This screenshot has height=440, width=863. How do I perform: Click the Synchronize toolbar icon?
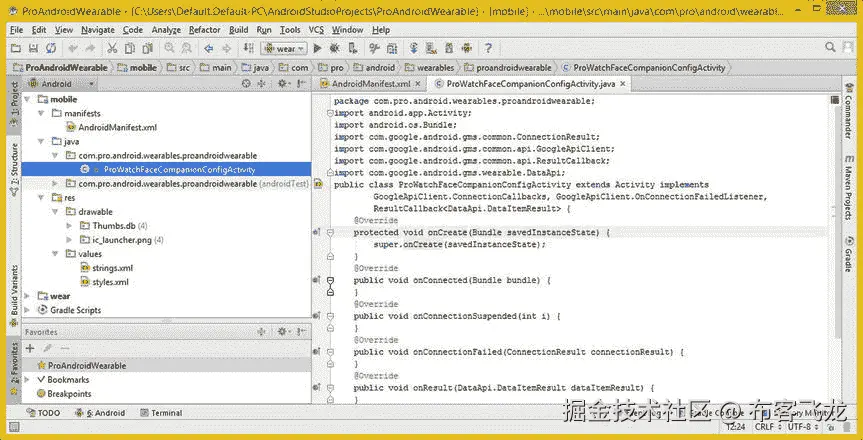click(50, 48)
